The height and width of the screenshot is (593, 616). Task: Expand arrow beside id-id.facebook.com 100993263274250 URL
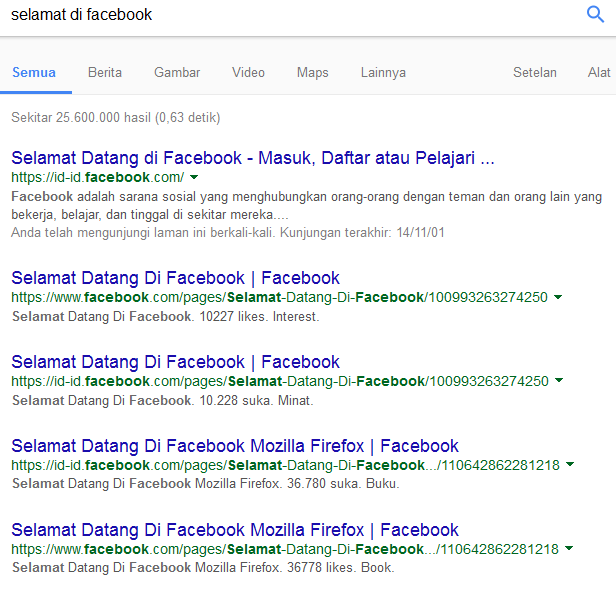click(559, 380)
